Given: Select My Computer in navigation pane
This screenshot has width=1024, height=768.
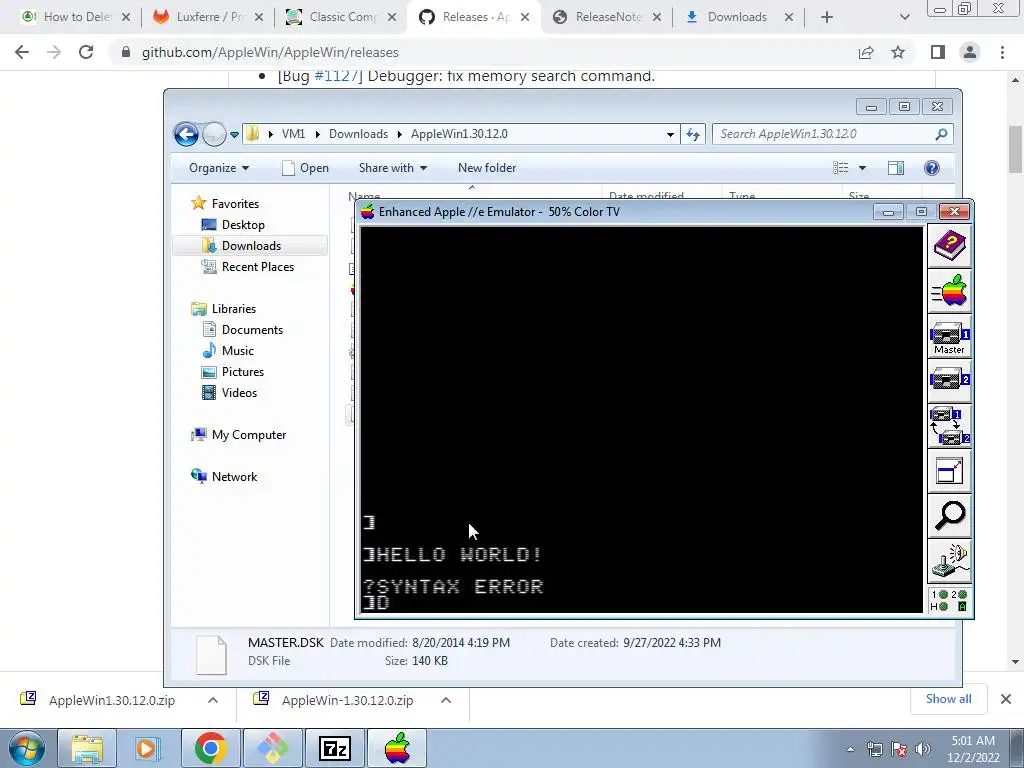Looking at the screenshot, I should pos(248,435).
